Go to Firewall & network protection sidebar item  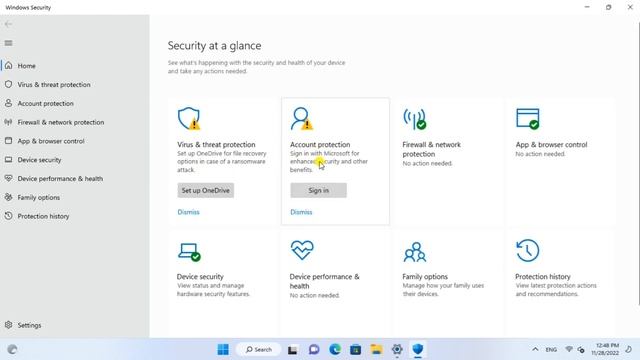tap(60, 122)
